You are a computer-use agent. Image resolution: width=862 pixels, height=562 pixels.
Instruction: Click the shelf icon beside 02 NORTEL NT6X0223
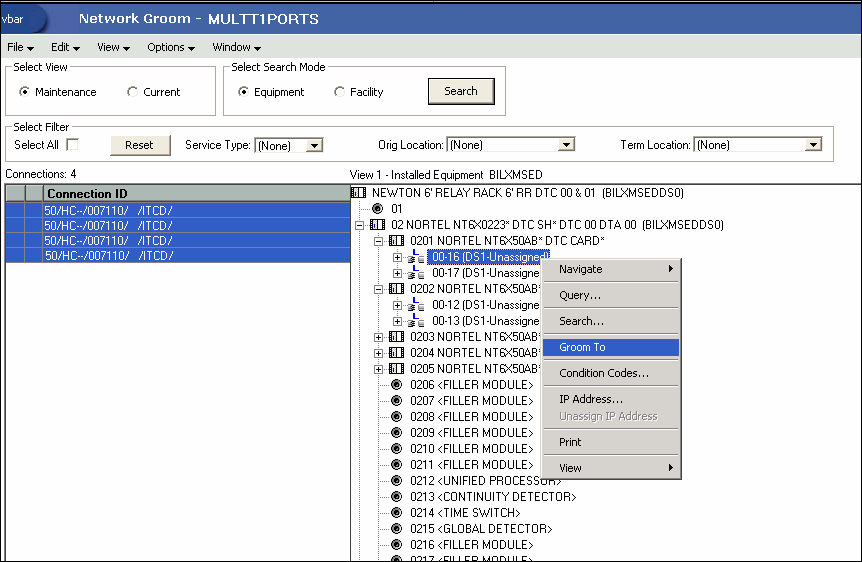(378, 224)
